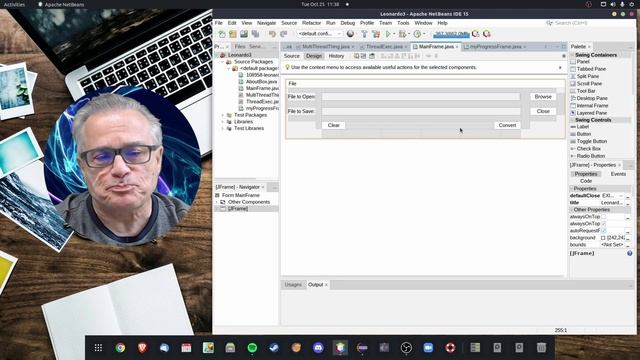Run the project with green play icon

pyautogui.click(x=388, y=34)
